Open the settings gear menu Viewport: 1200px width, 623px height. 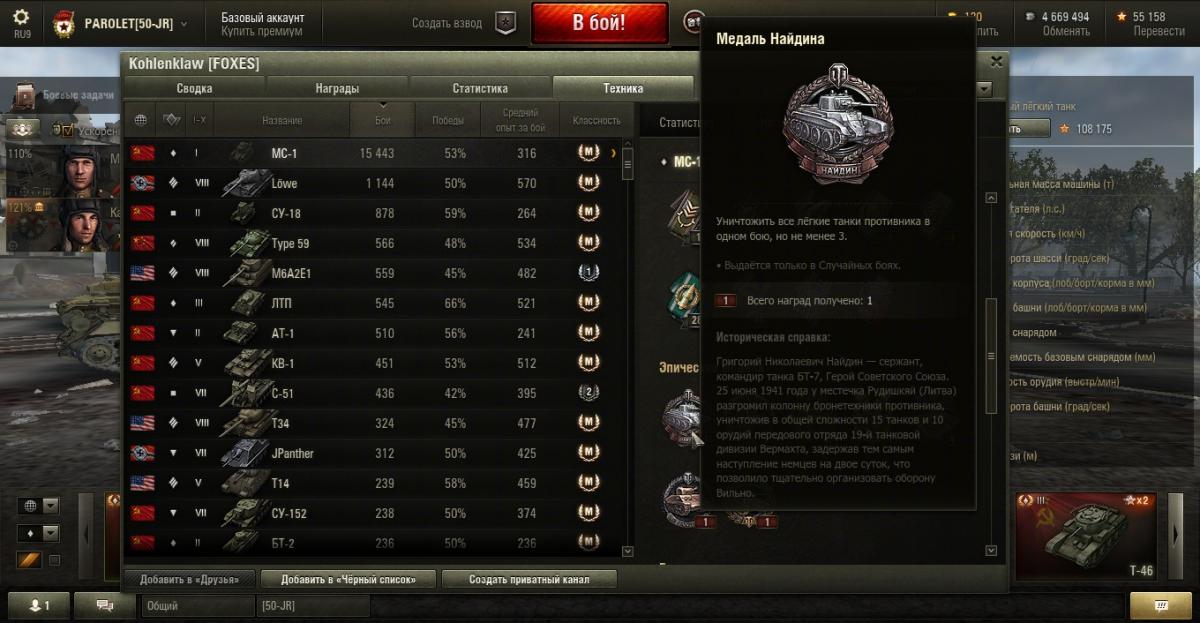tap(21, 18)
